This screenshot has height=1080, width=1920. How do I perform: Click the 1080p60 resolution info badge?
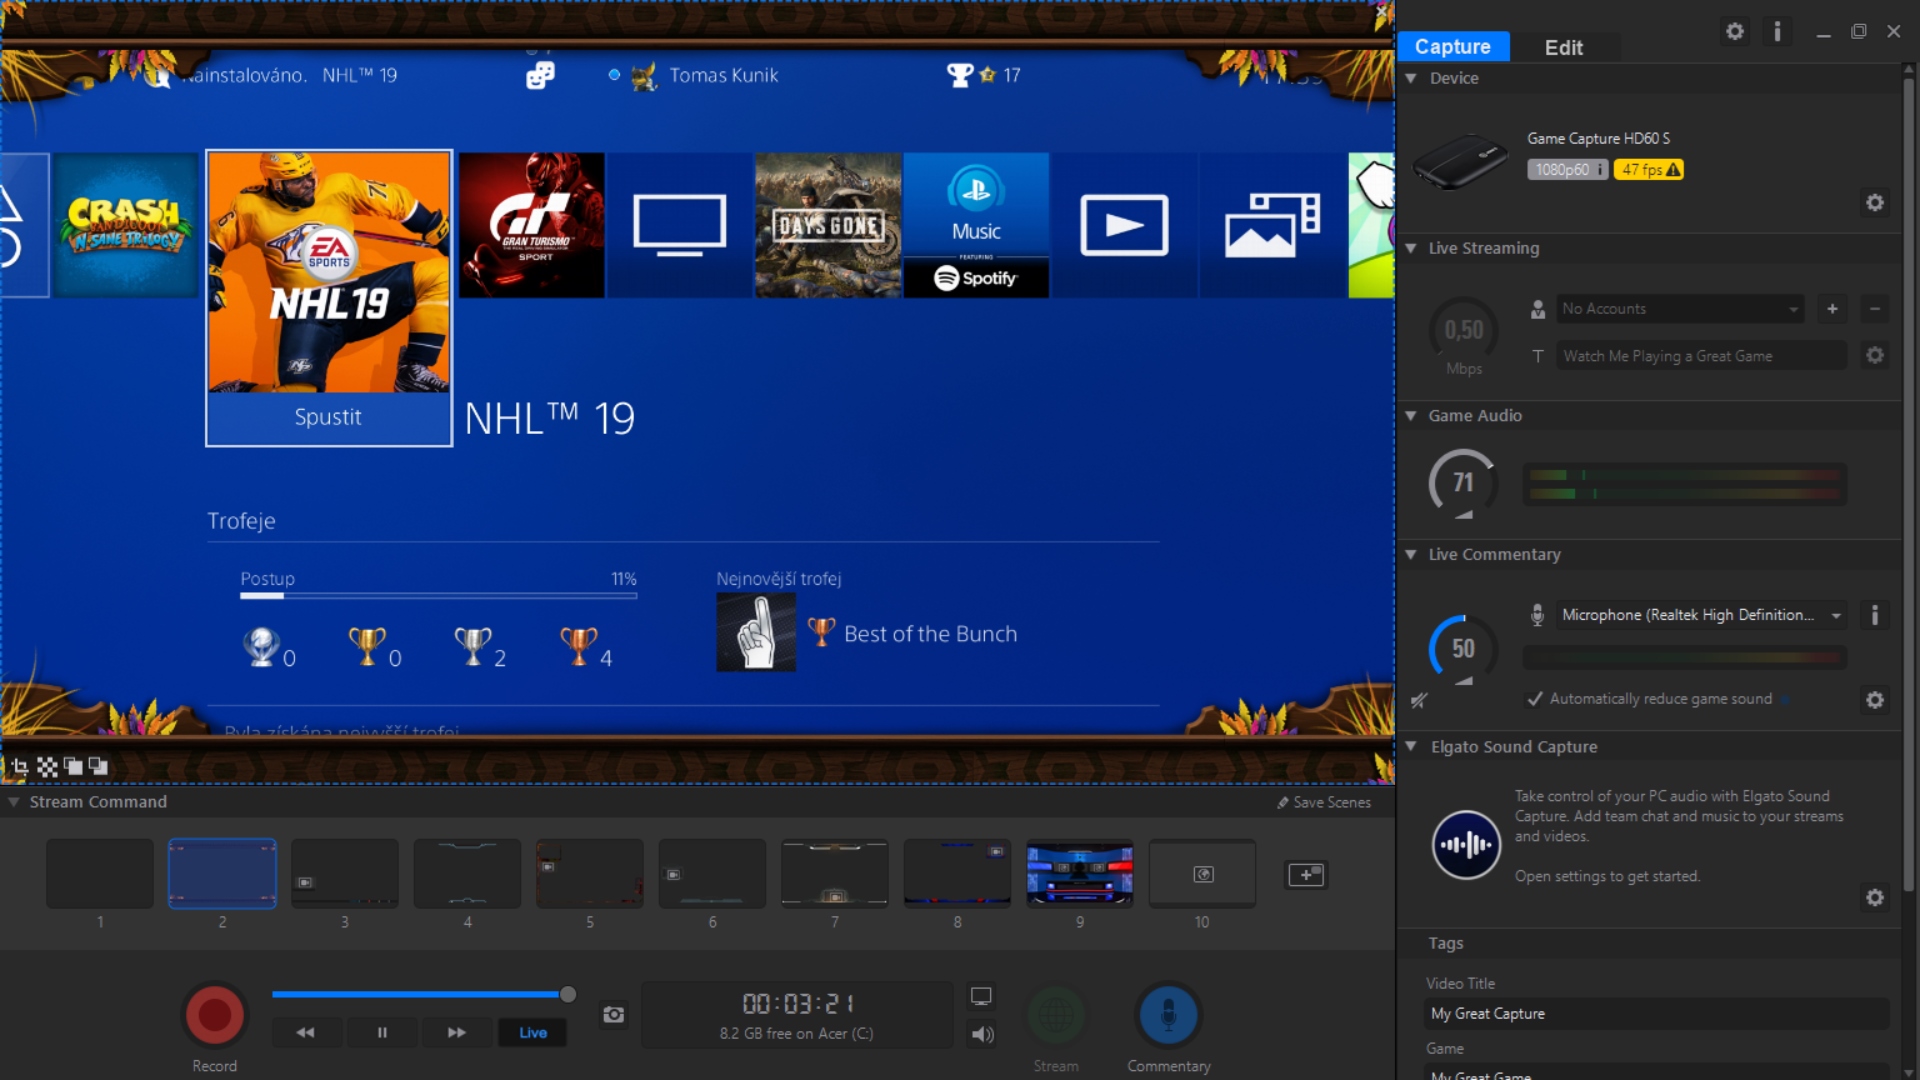coord(1567,170)
